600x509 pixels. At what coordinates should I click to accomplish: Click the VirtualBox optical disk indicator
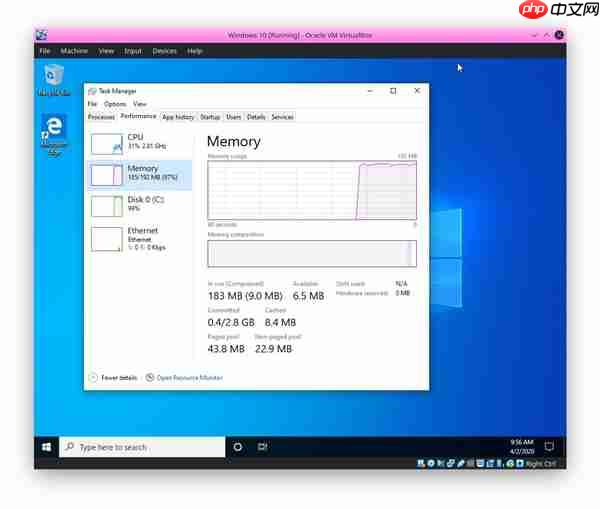(431, 463)
